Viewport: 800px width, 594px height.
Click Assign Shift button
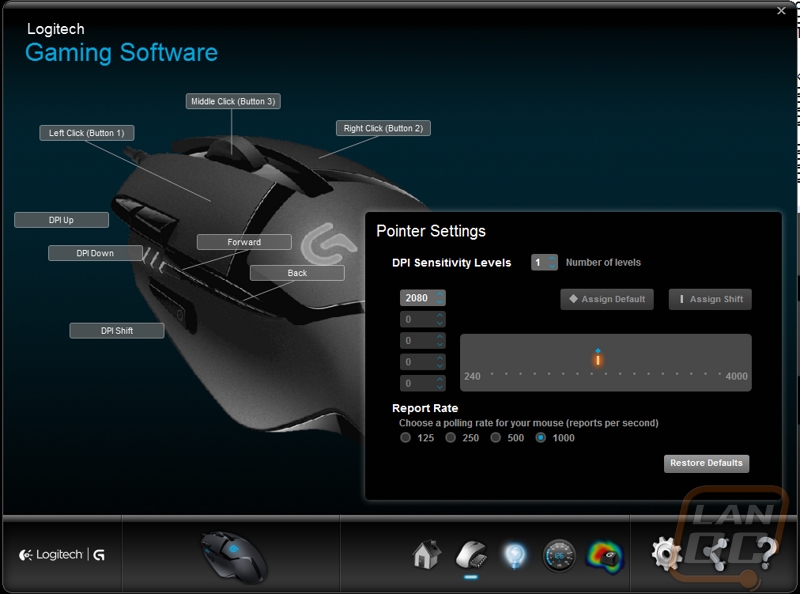click(710, 300)
